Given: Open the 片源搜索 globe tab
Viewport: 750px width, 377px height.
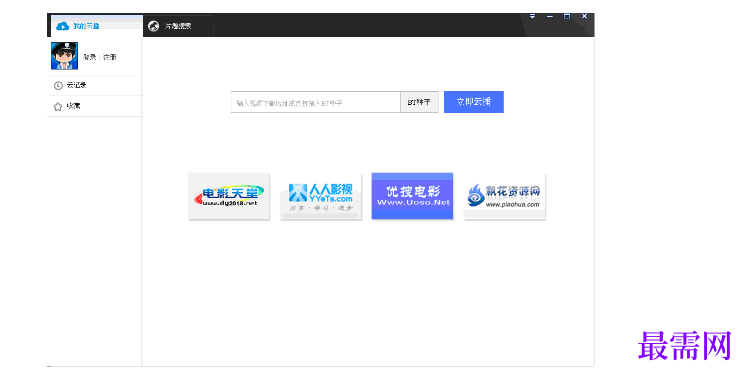Looking at the screenshot, I should [178, 26].
